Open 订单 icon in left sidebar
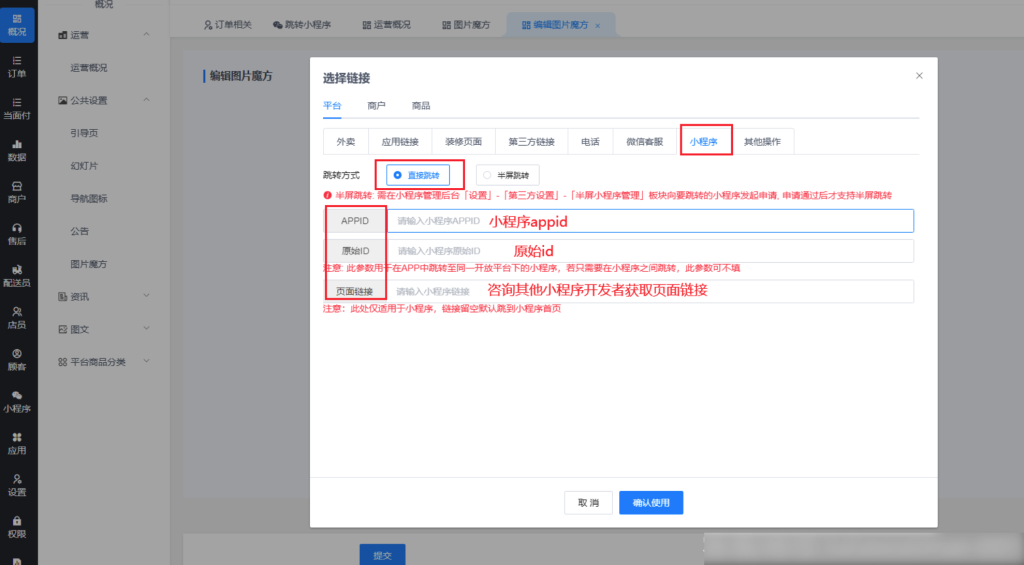This screenshot has height=565, width=1024. 17,66
